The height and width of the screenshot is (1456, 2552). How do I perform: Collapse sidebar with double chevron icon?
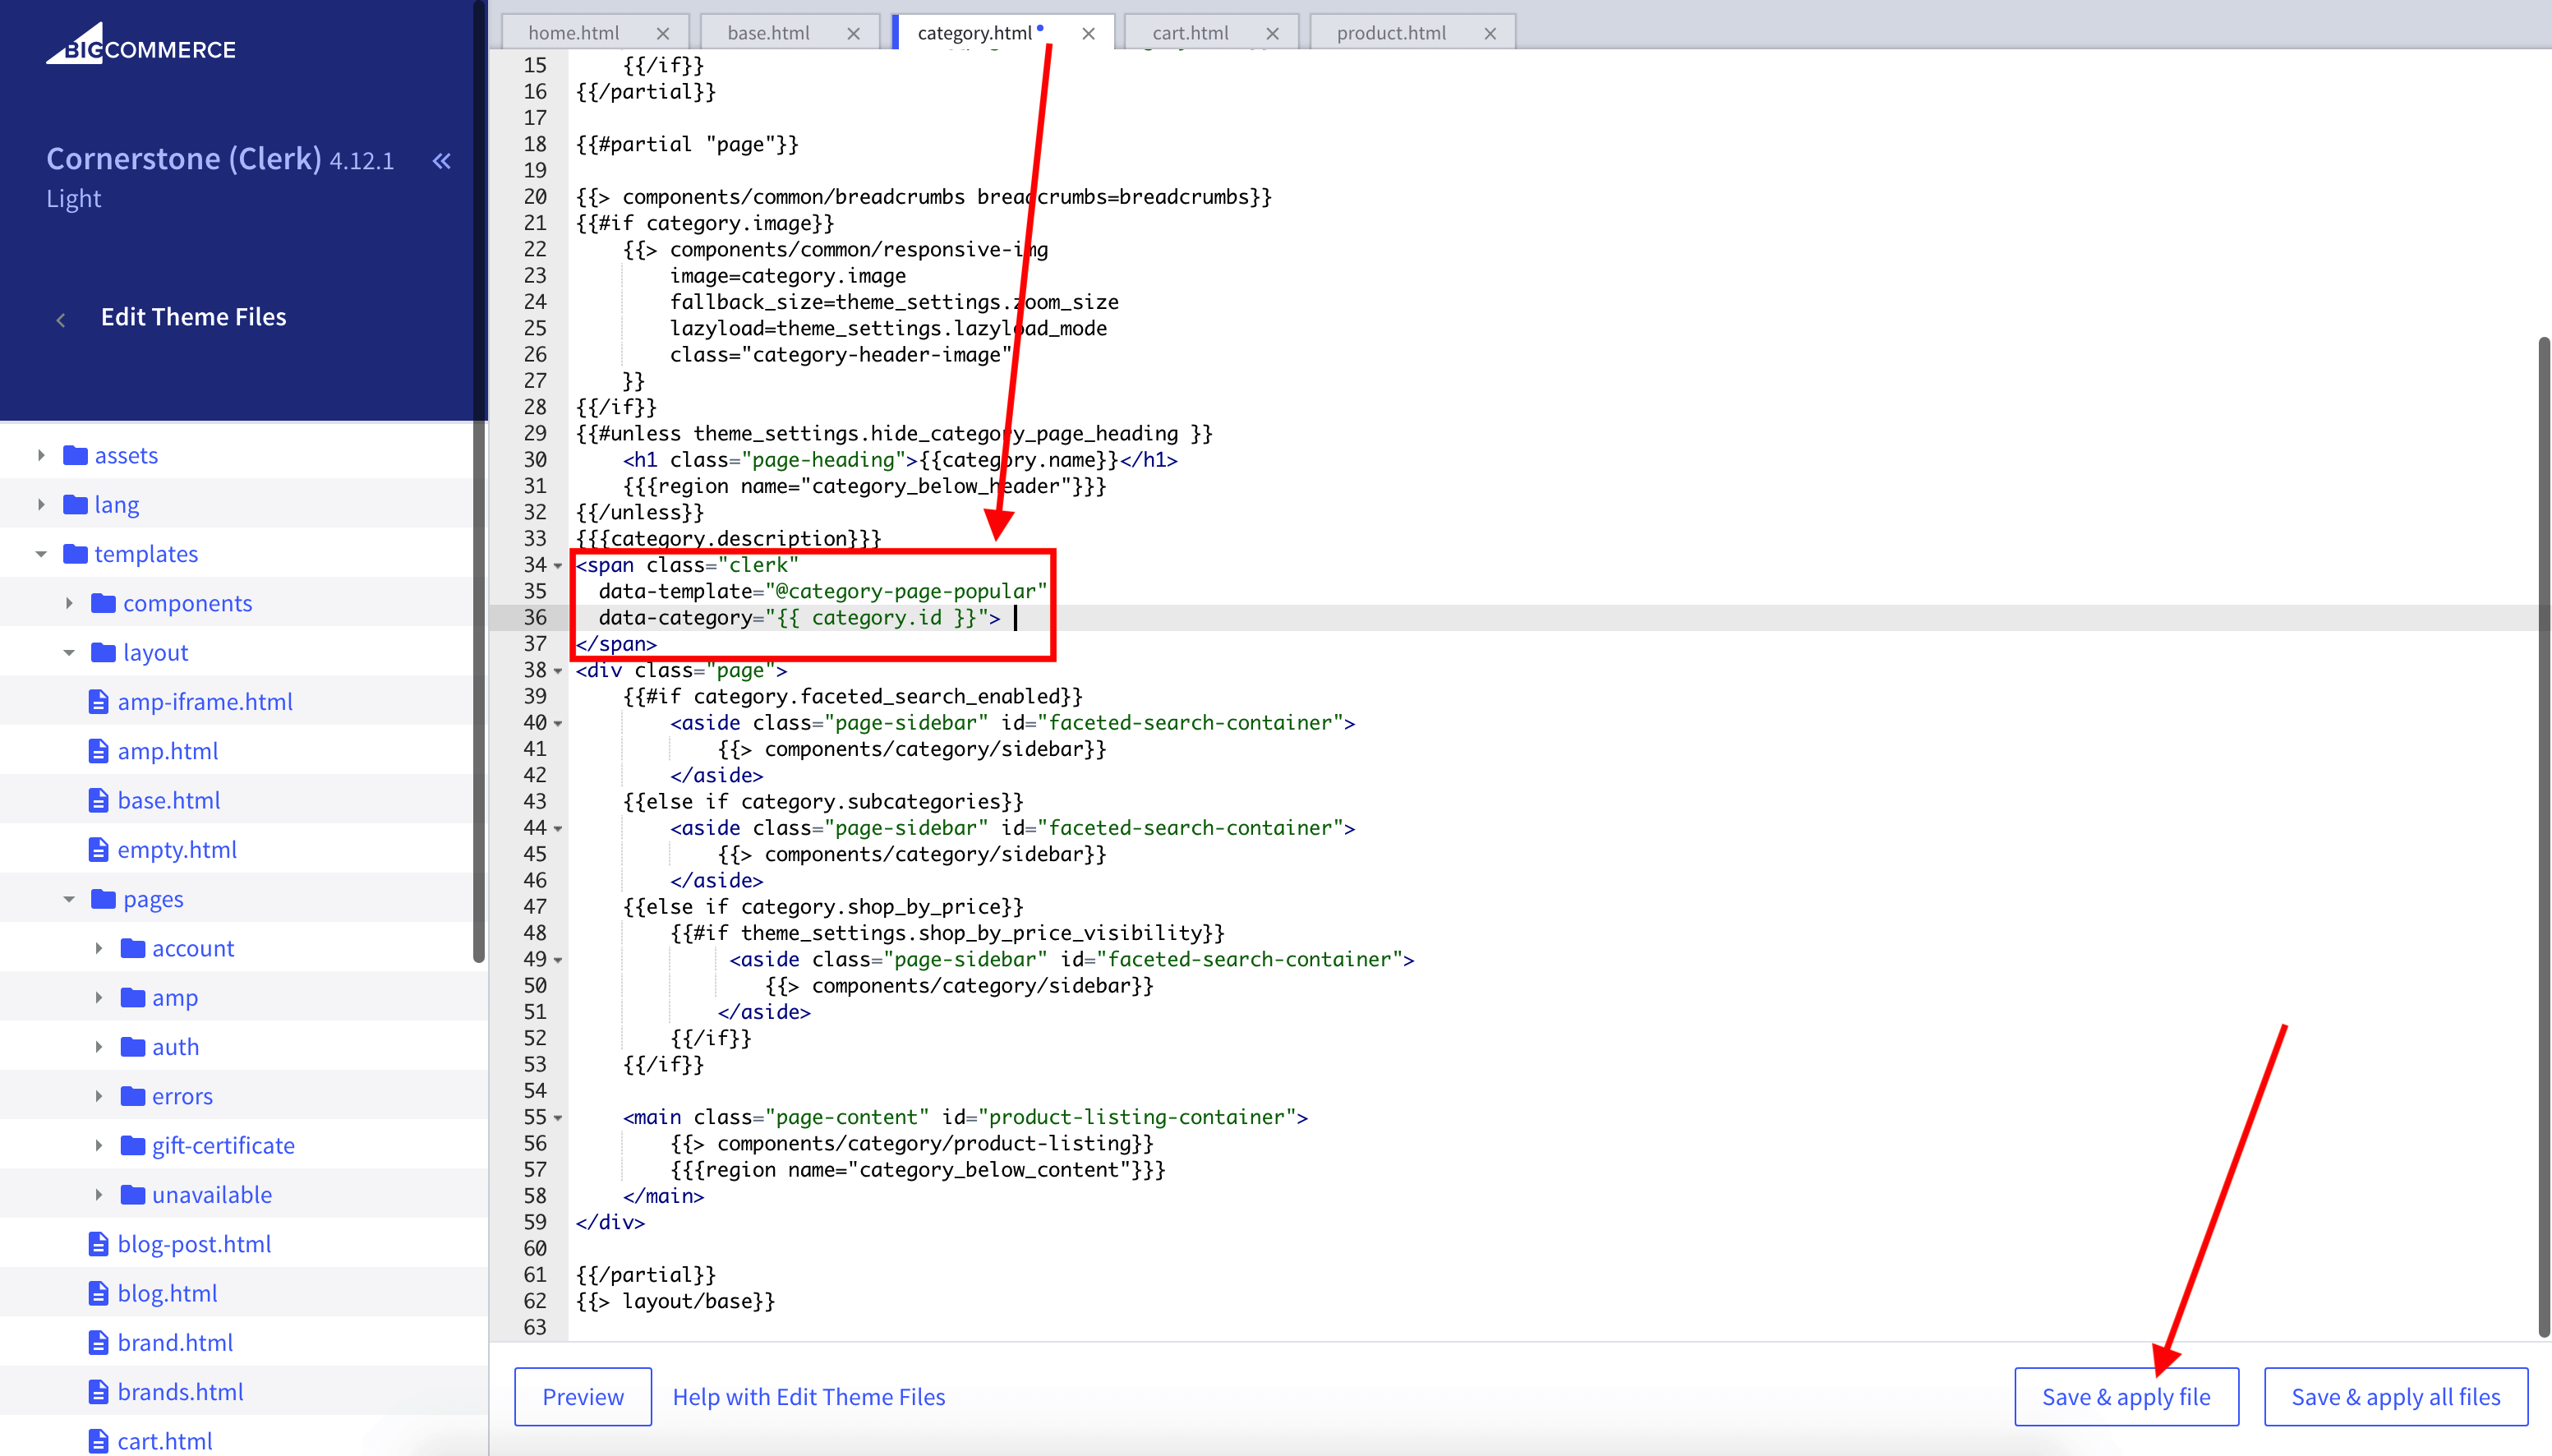coord(441,160)
